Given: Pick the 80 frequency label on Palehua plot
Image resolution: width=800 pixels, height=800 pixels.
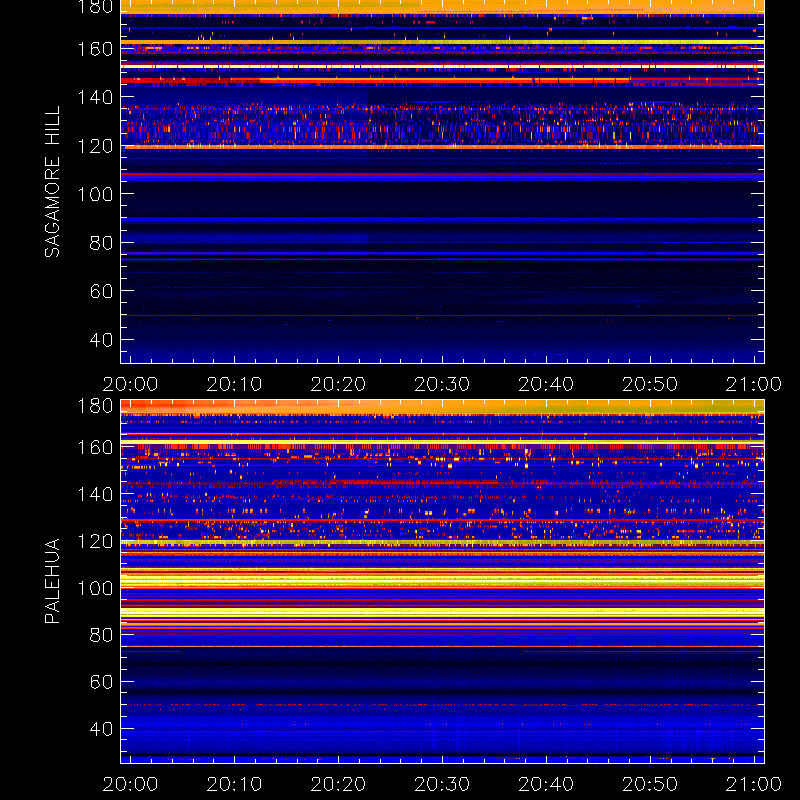Looking at the screenshot, I should [x=101, y=635].
